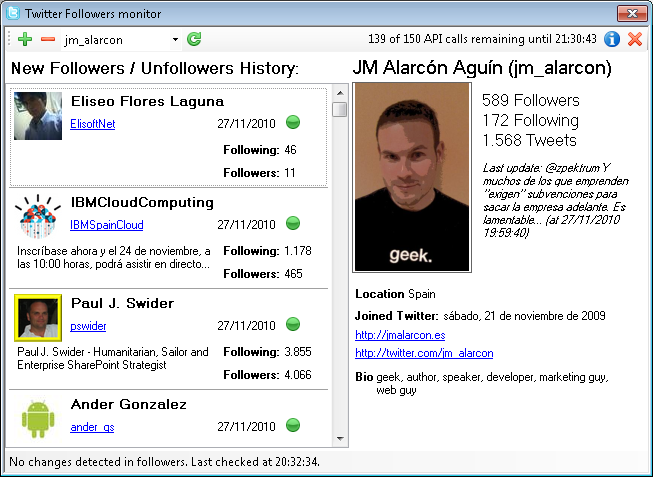Click the Twitter bird icon in title bar
The image size is (653, 477).
13,13
